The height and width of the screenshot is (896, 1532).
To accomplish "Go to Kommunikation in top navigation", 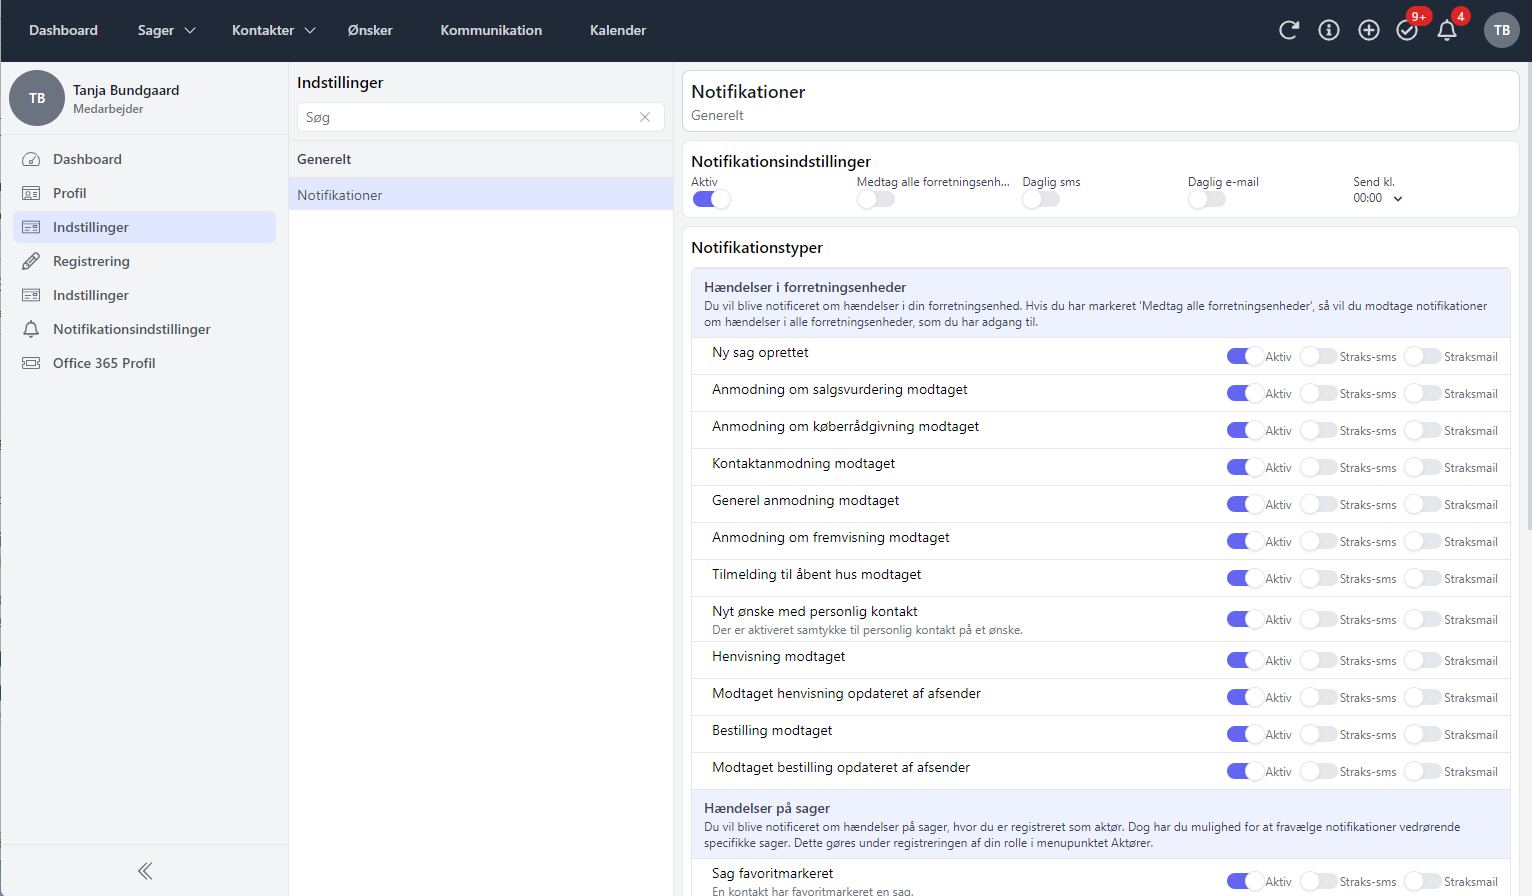I will click(x=491, y=30).
